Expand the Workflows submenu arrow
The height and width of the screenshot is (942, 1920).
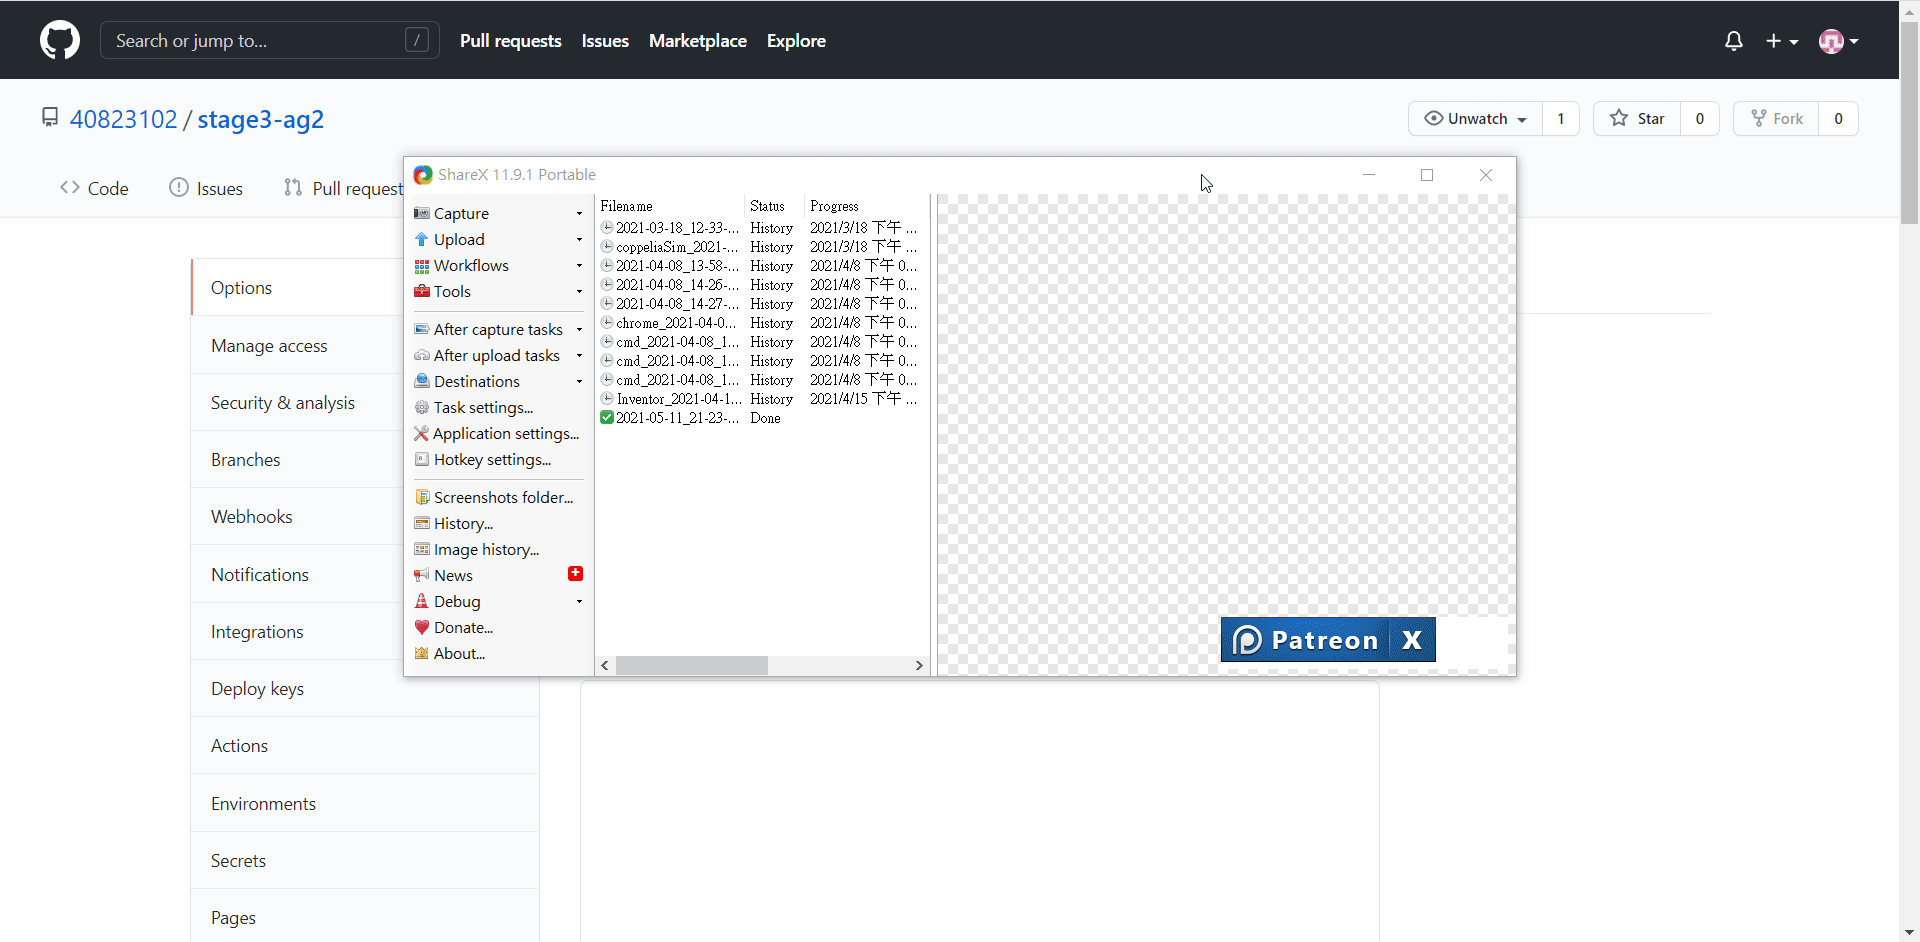coord(579,265)
